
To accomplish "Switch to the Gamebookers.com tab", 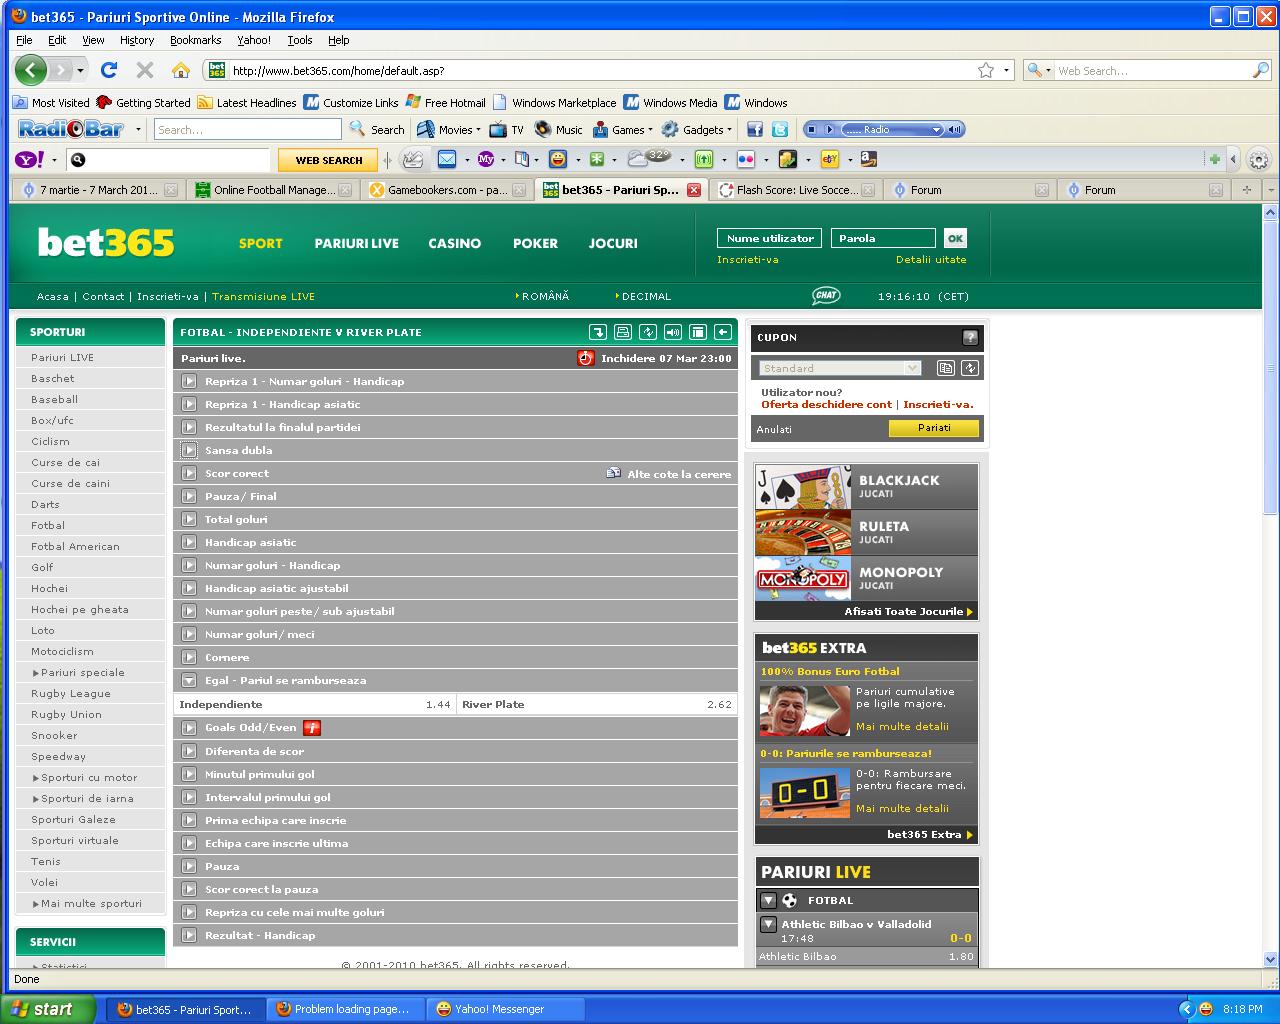I will 447,189.
